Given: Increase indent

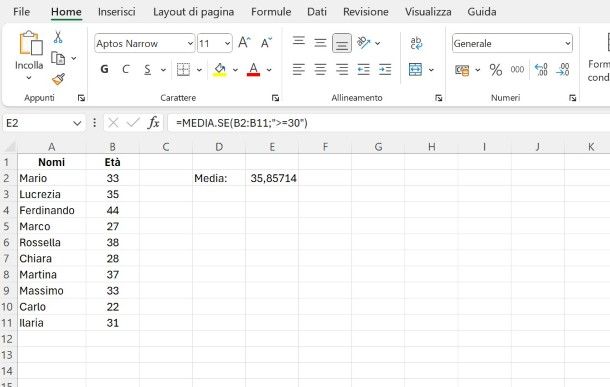Looking at the screenshot, I should (385, 70).
